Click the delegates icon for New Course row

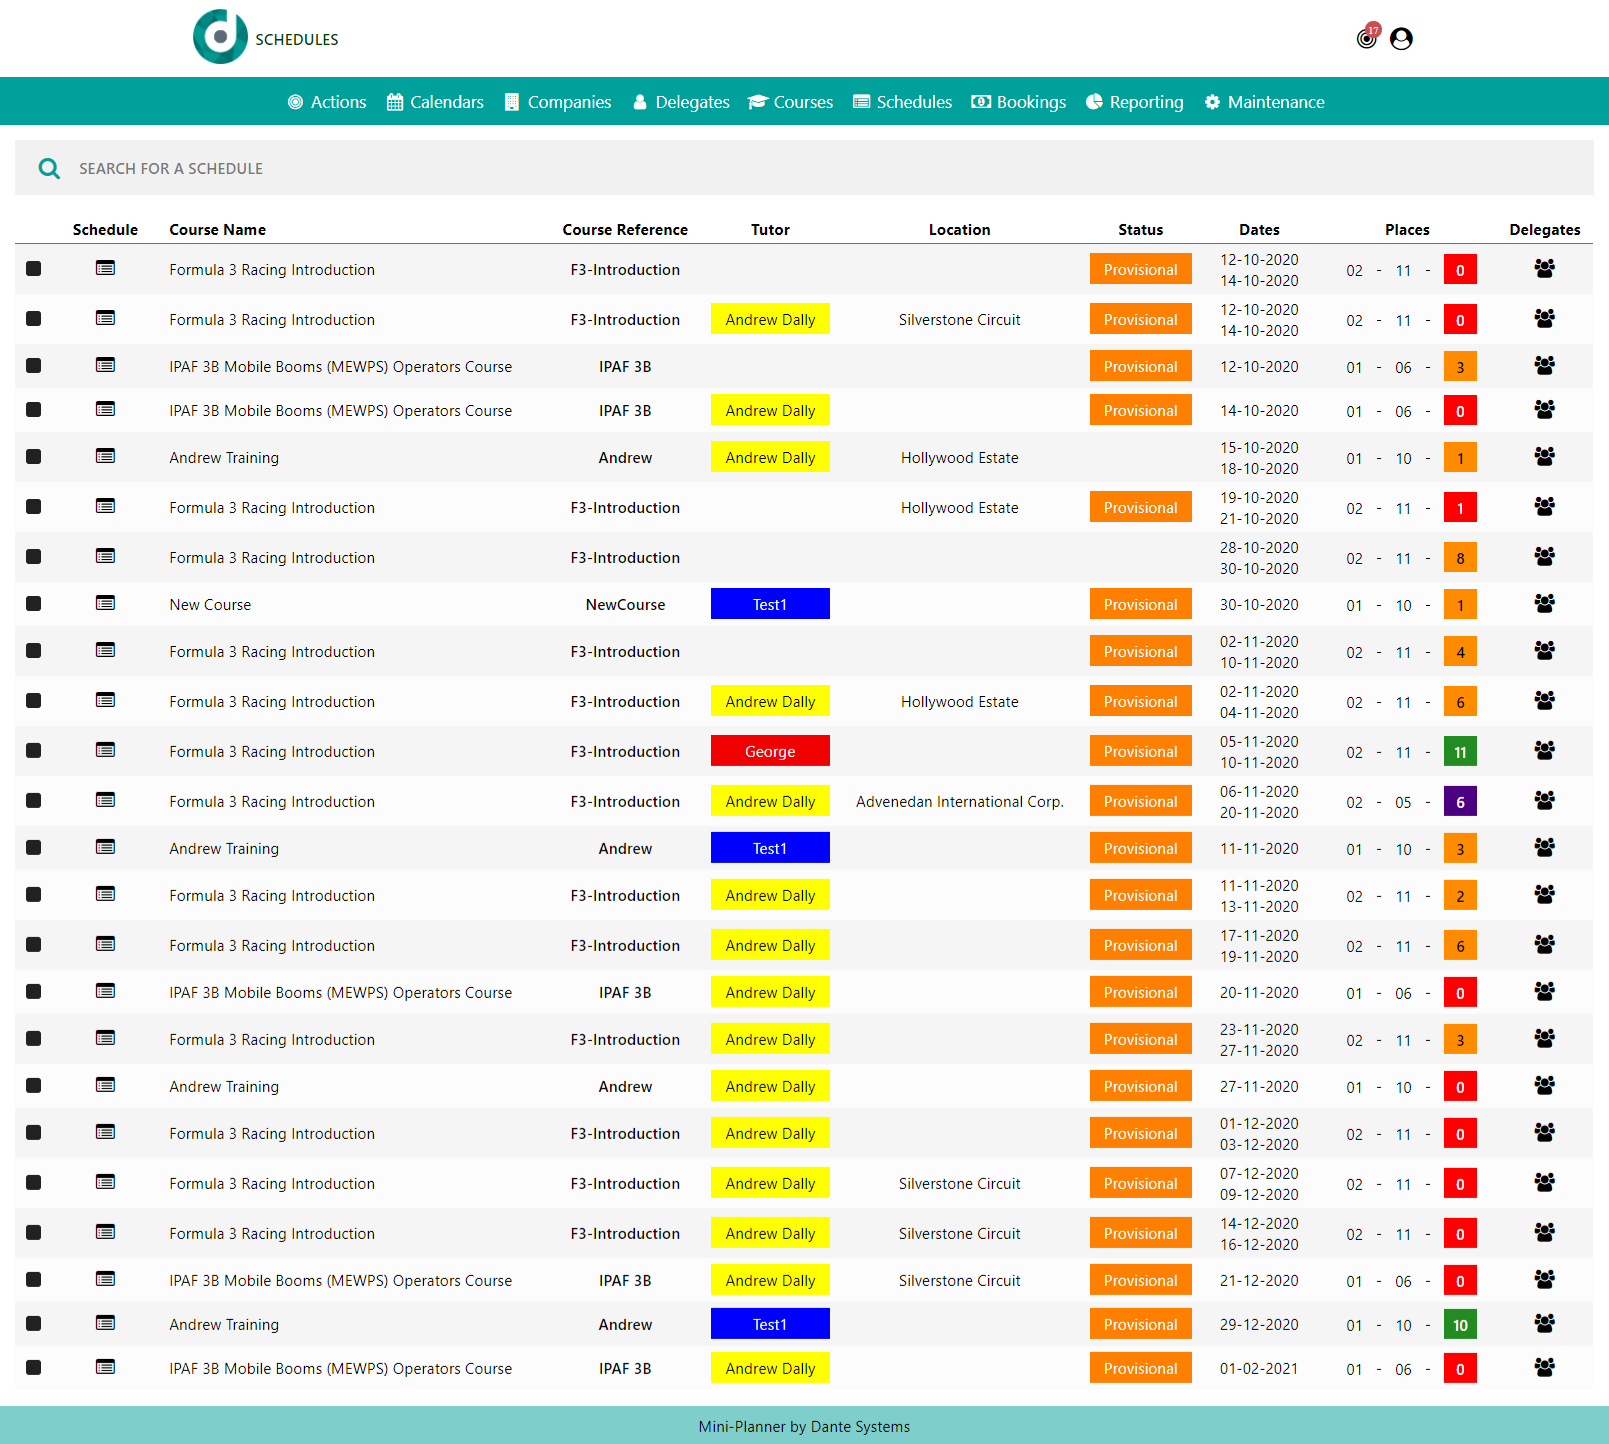[1544, 604]
